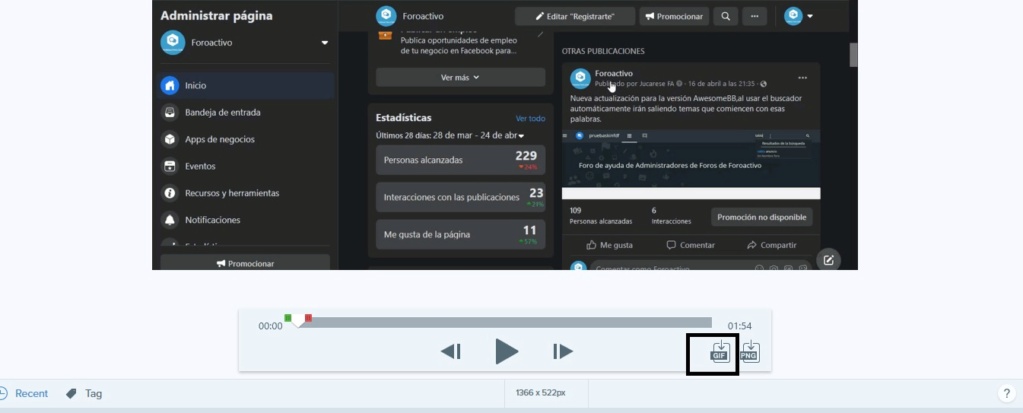Click the OTRAS PUBLICACIONES heading
This screenshot has height=413, width=1023.
click(x=603, y=51)
